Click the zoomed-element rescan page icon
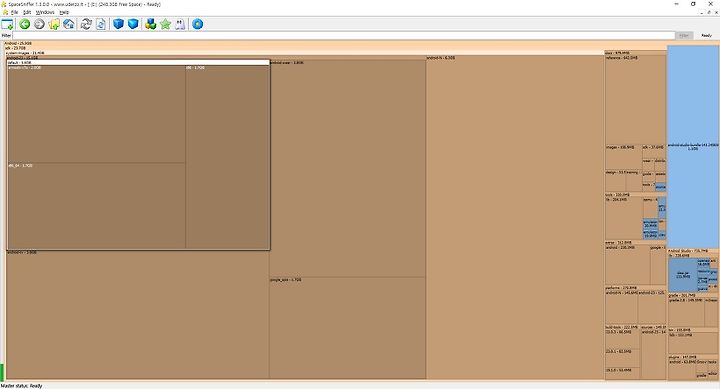 [x=101, y=24]
